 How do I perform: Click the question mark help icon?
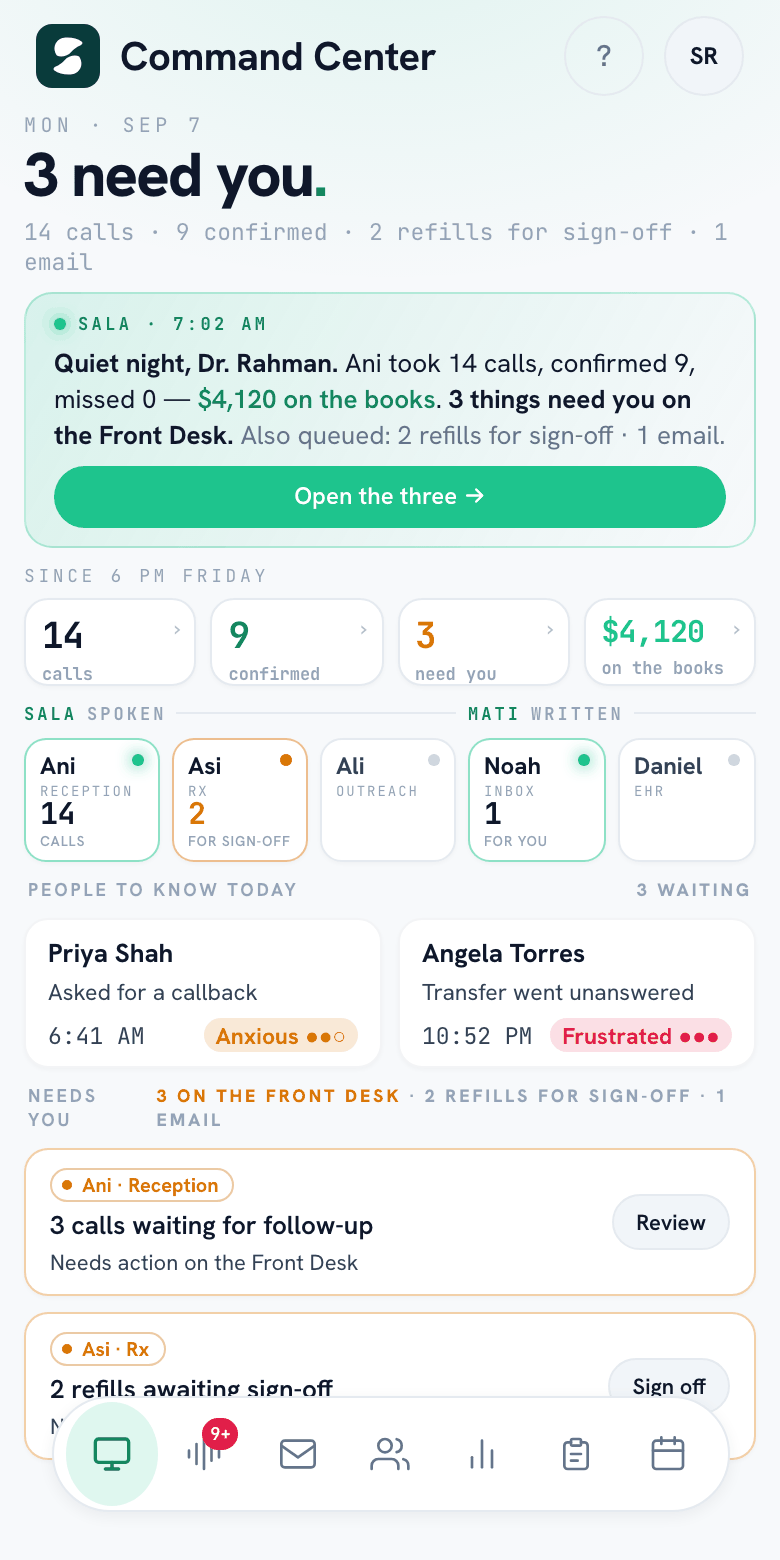604,56
